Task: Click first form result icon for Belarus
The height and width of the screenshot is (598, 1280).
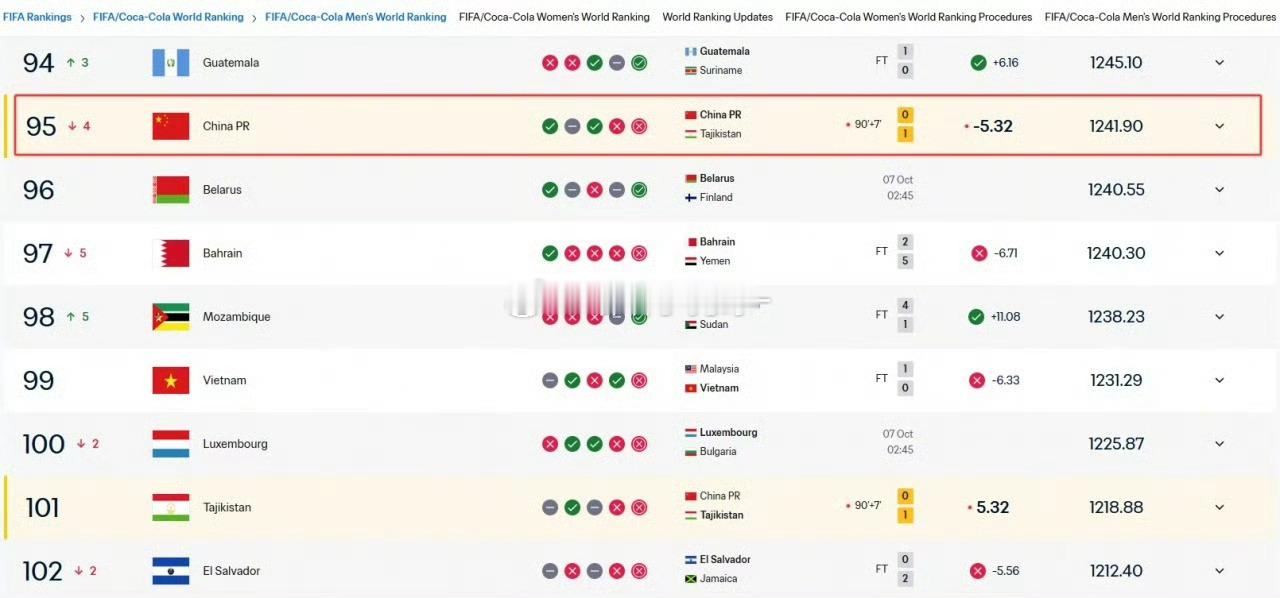Action: [550, 190]
